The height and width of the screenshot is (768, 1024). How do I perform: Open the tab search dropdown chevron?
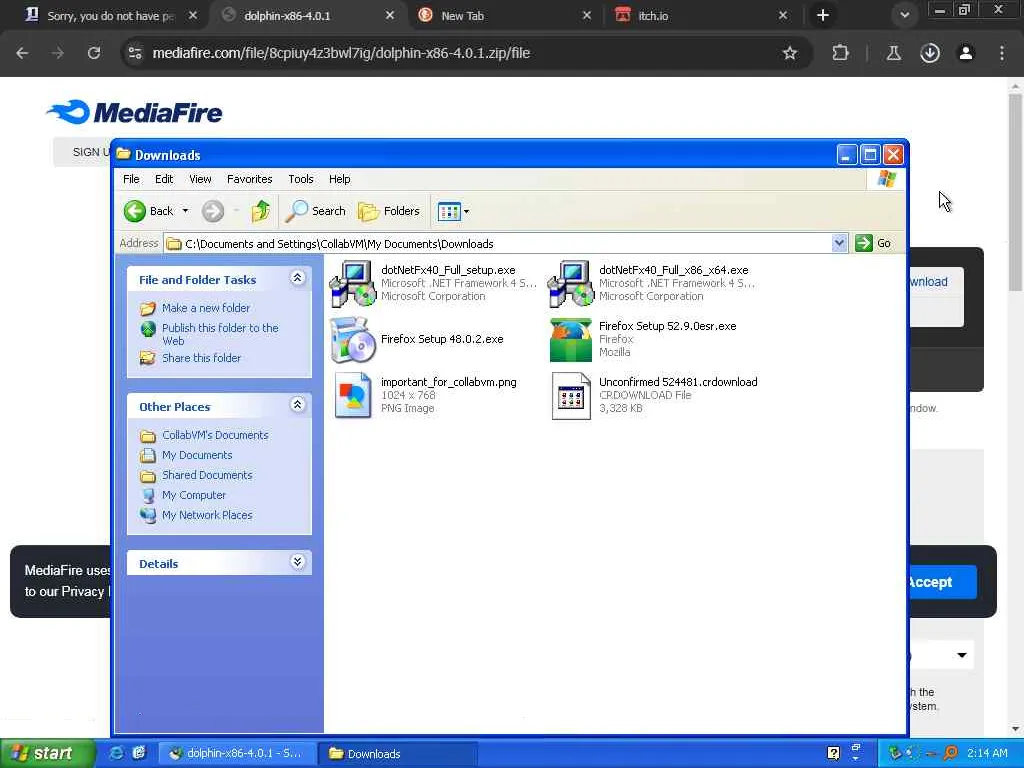coord(904,15)
